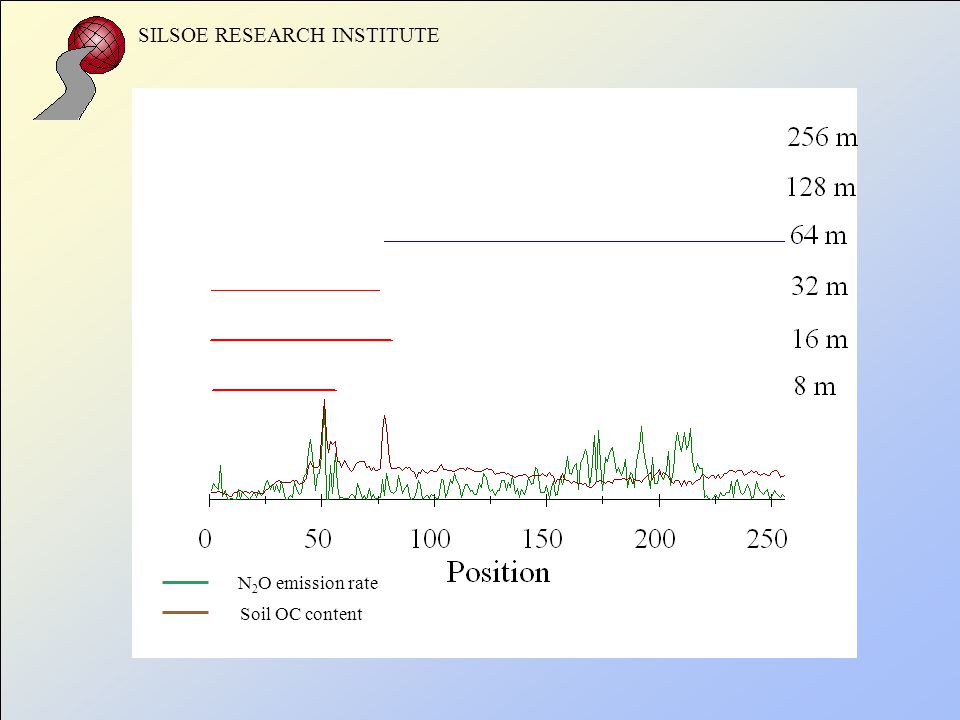Select the red line at 8 m
960x720 pixels.
click(x=274, y=389)
